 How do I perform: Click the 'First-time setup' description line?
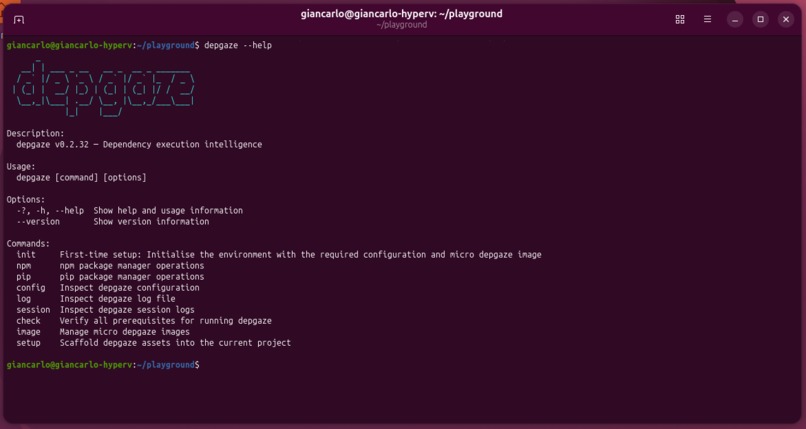(x=300, y=254)
